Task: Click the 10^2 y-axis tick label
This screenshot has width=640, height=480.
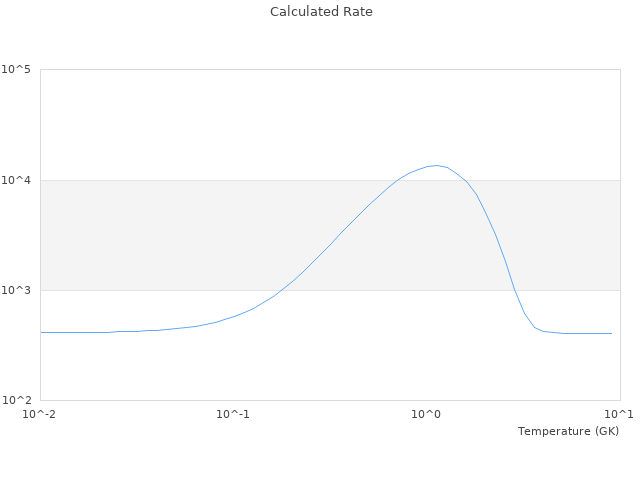Action: (x=16, y=400)
